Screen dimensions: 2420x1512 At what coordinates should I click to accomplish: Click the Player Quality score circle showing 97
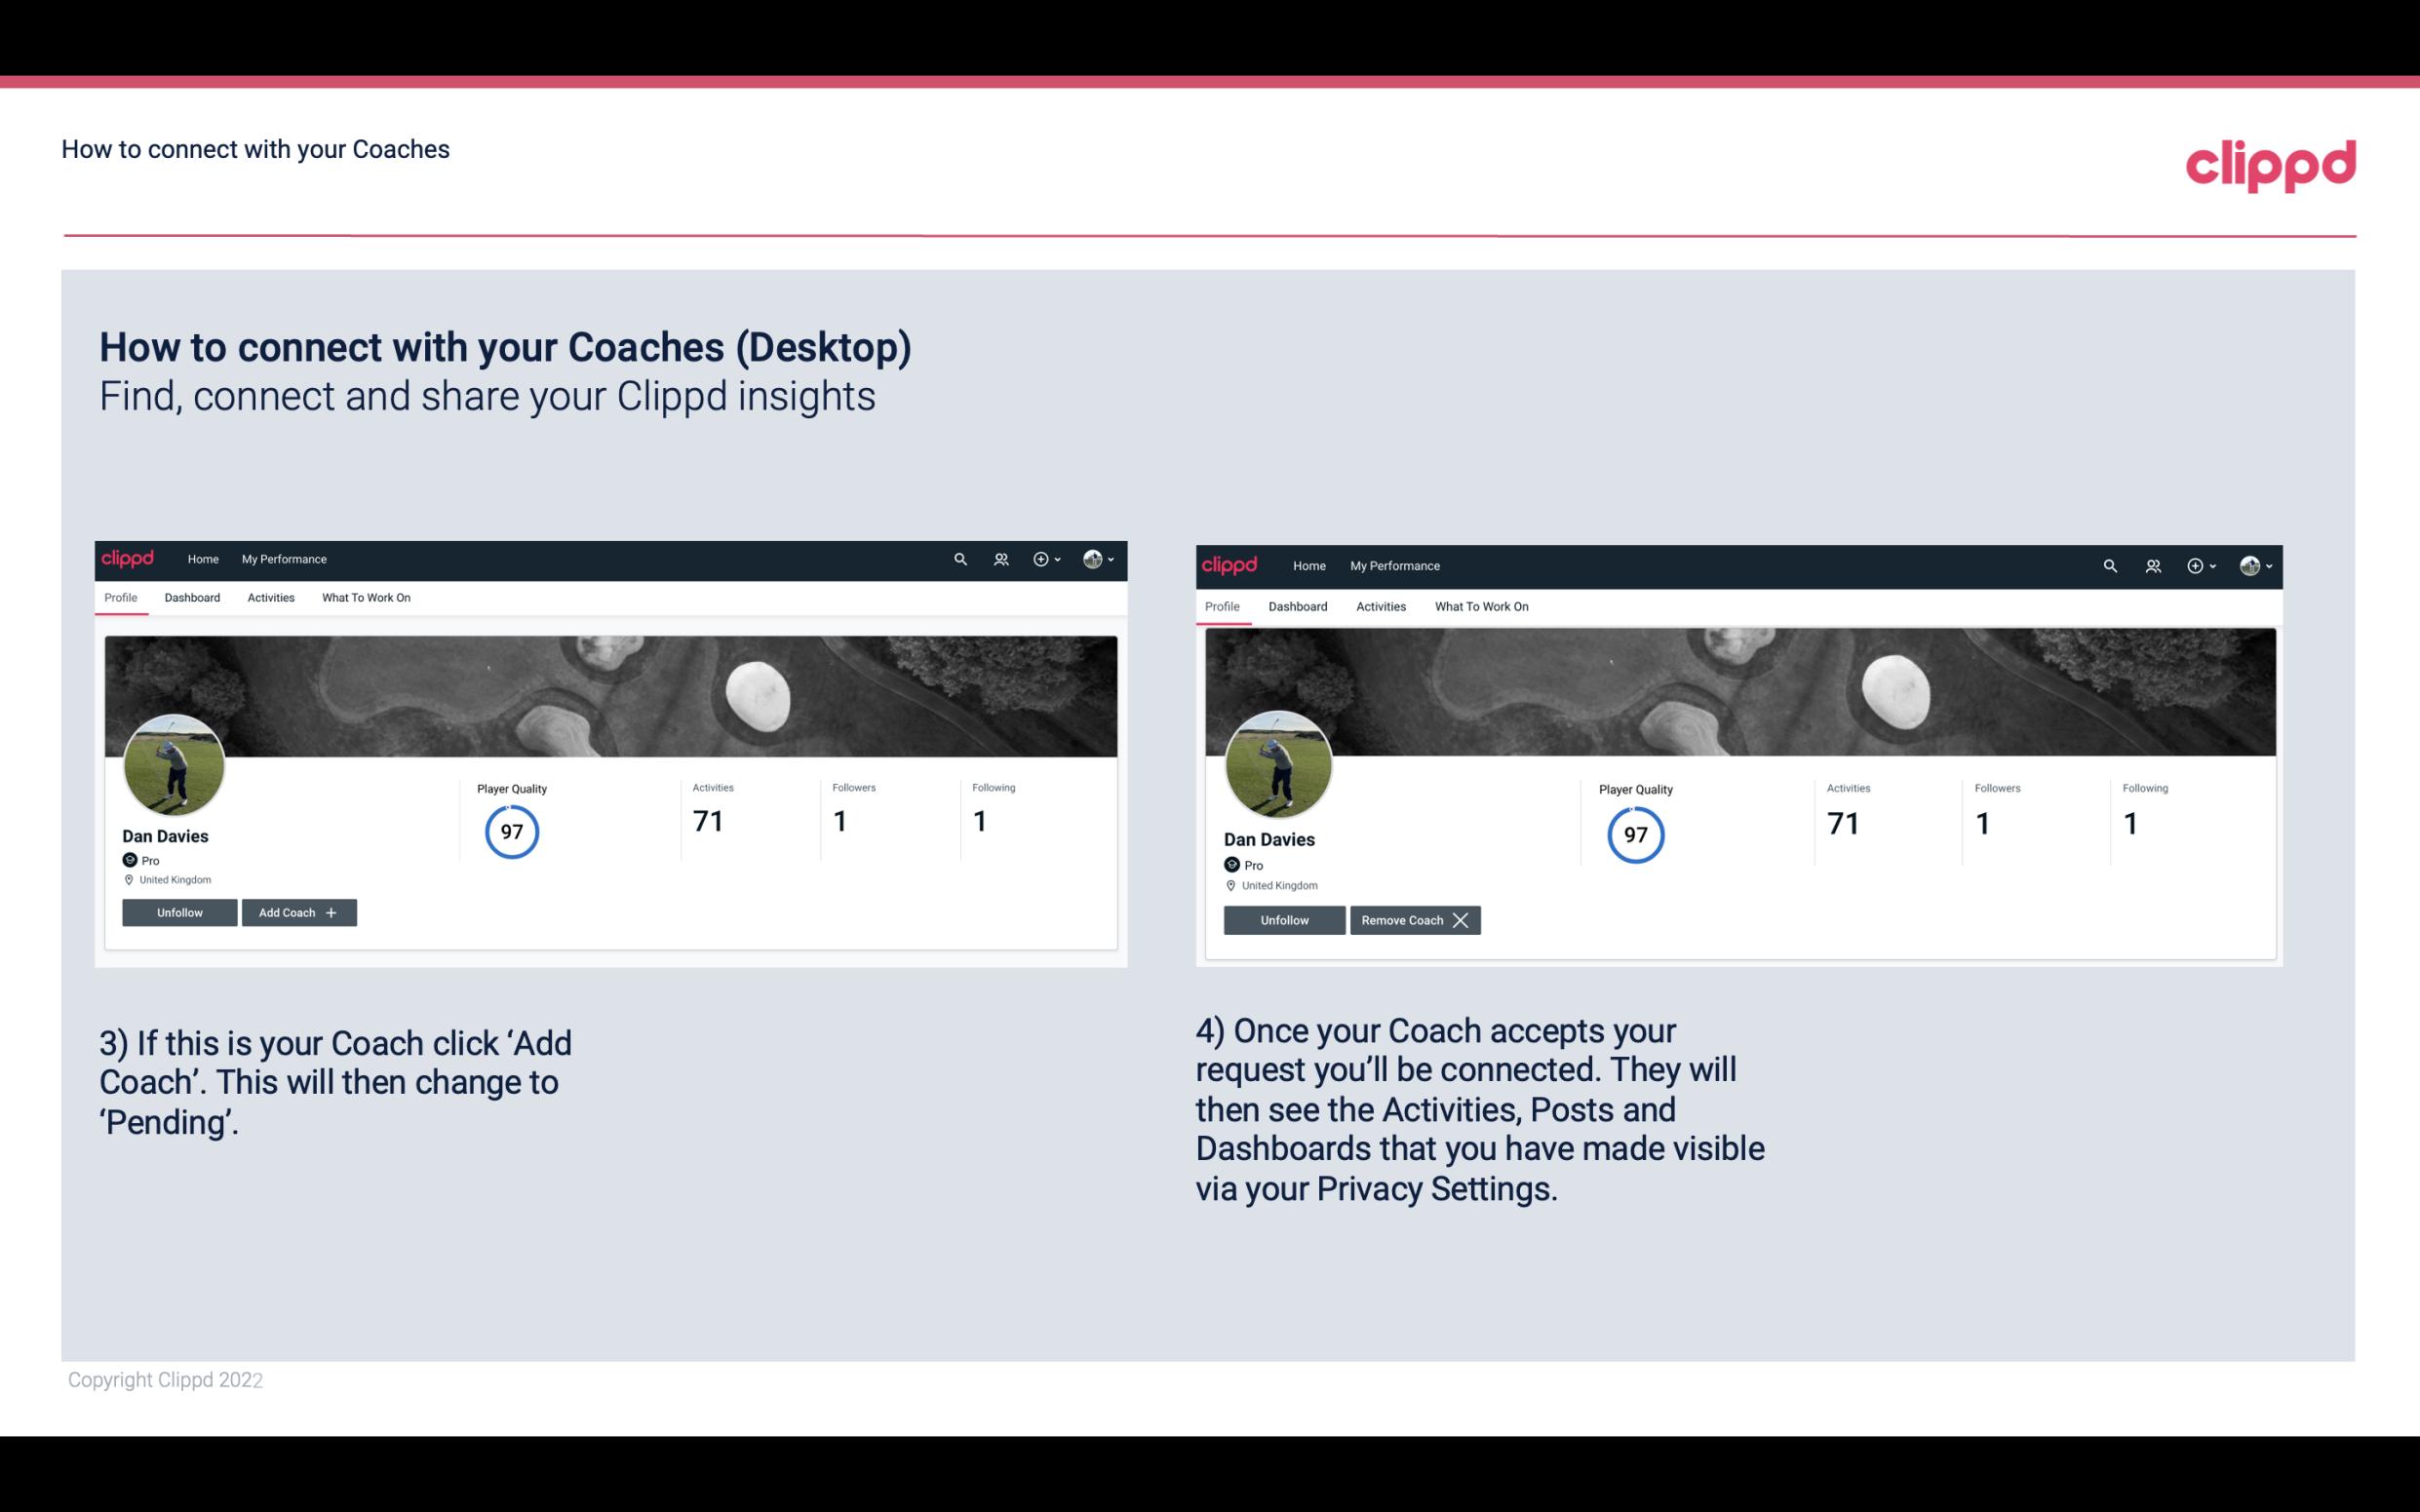click(x=511, y=830)
